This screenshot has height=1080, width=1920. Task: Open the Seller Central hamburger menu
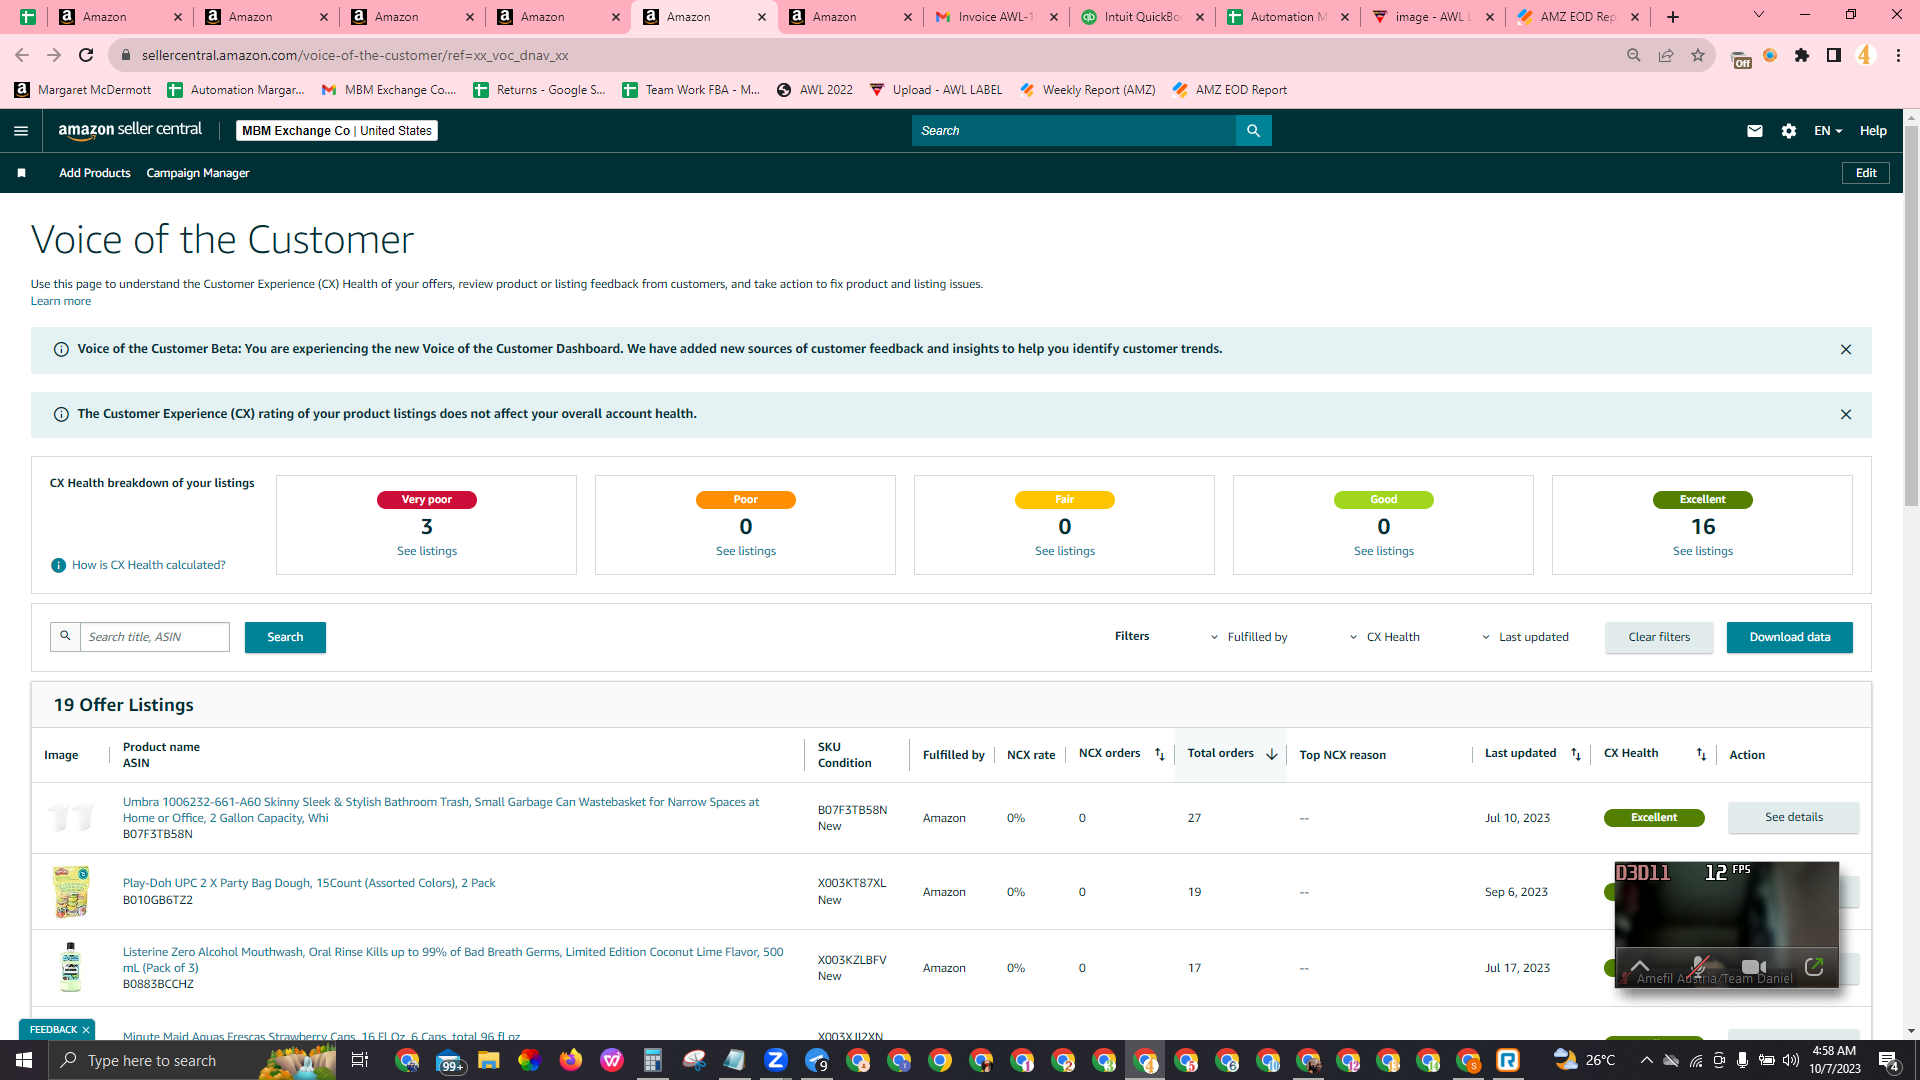coord(21,131)
